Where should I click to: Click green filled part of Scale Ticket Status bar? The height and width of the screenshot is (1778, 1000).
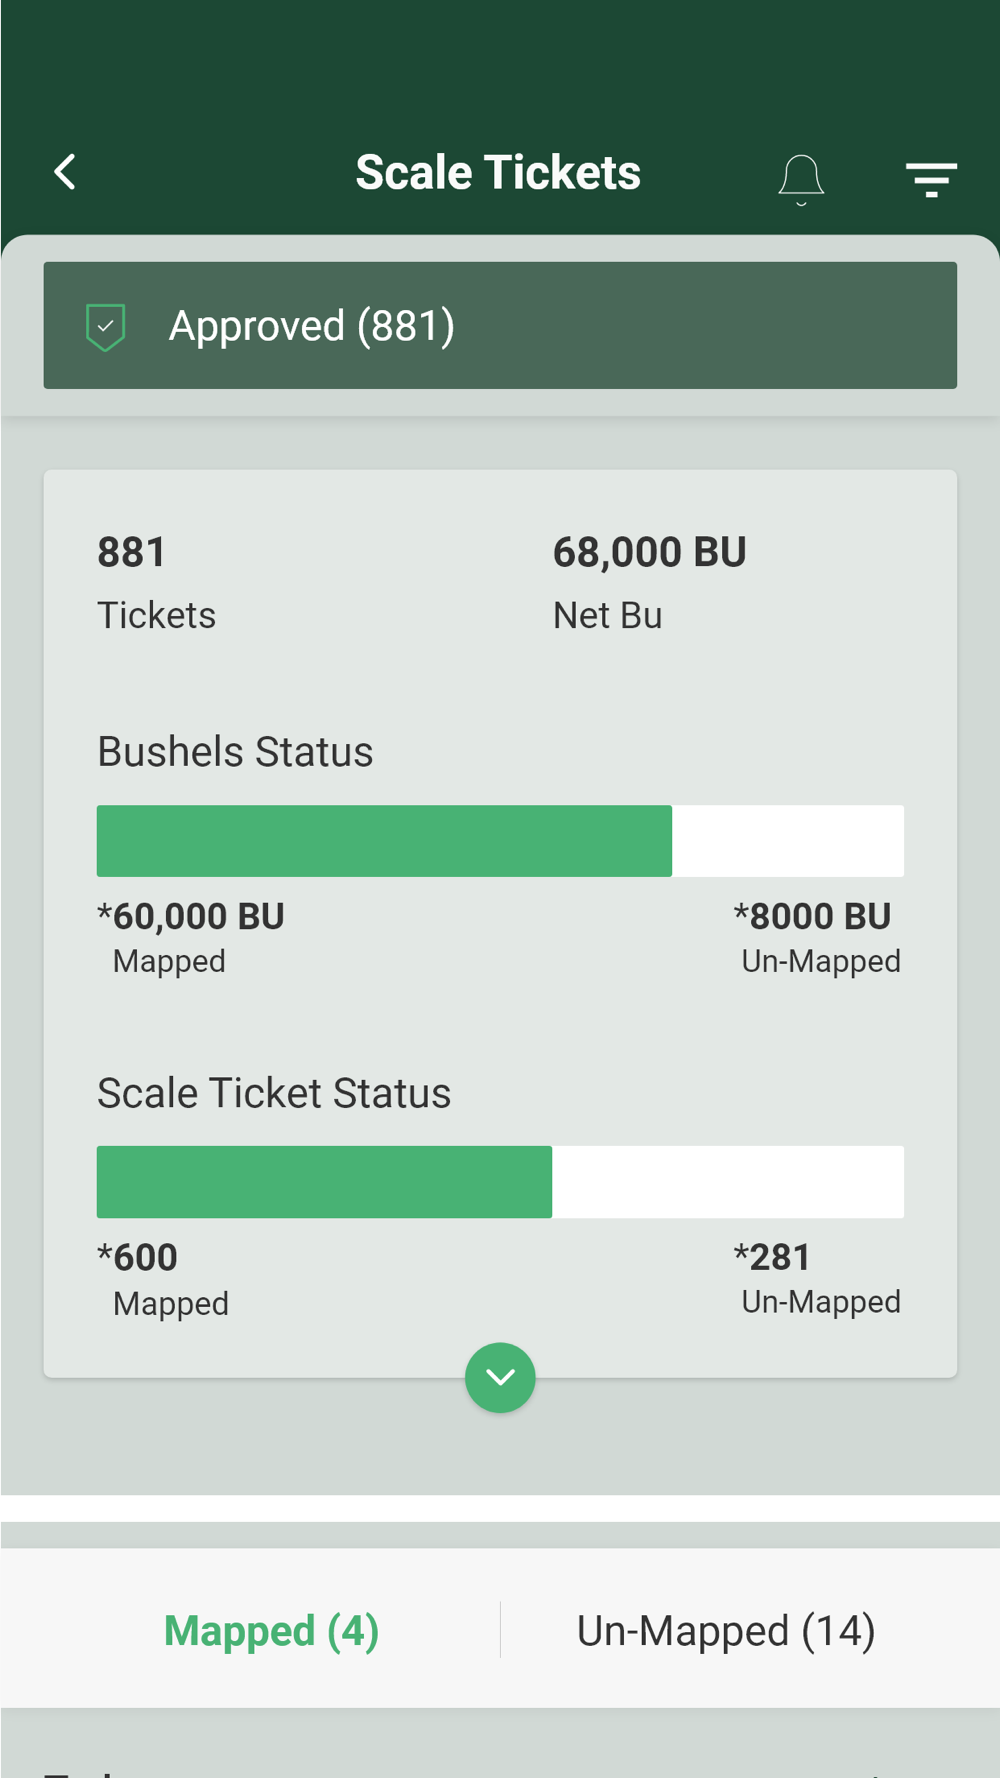pos(324,1182)
